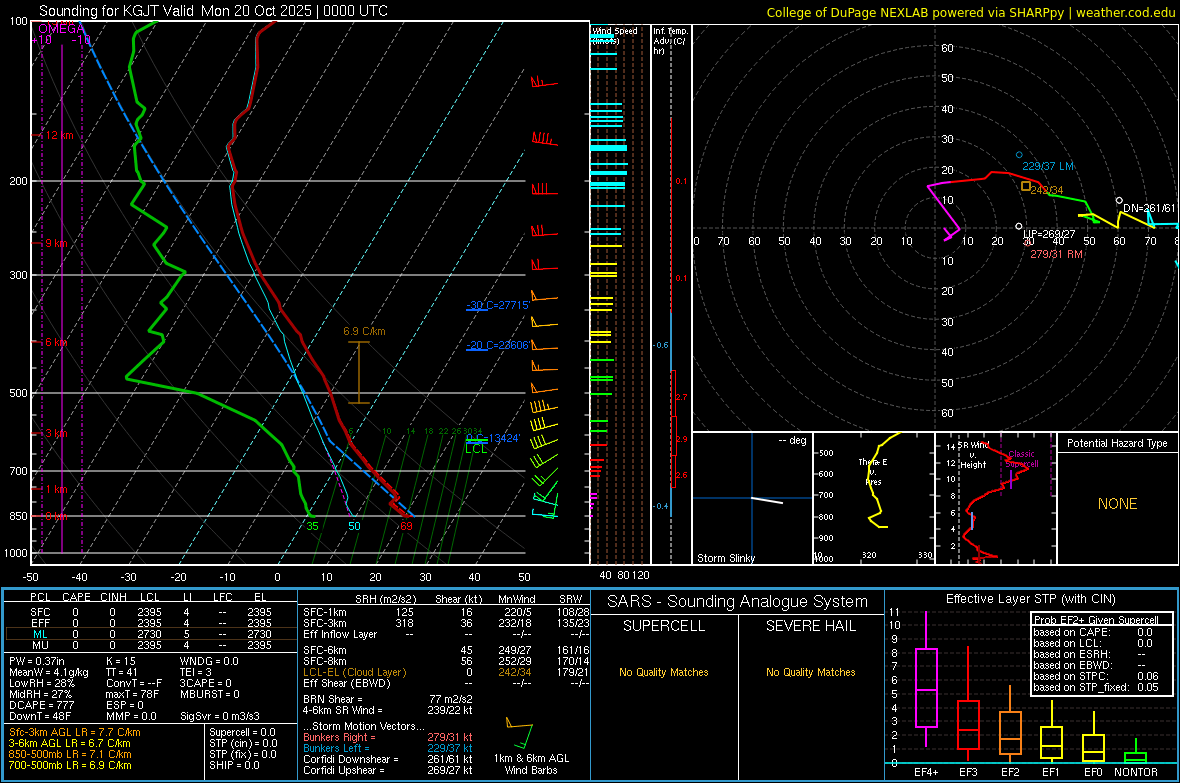The height and width of the screenshot is (783, 1180).
Task: Click the Wind Speed (knots) panel heading
Action: (x=614, y=35)
